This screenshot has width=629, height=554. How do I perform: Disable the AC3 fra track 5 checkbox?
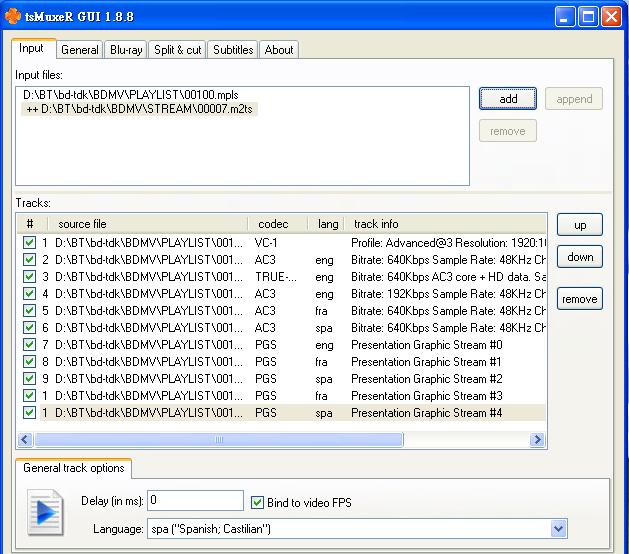tap(29, 310)
